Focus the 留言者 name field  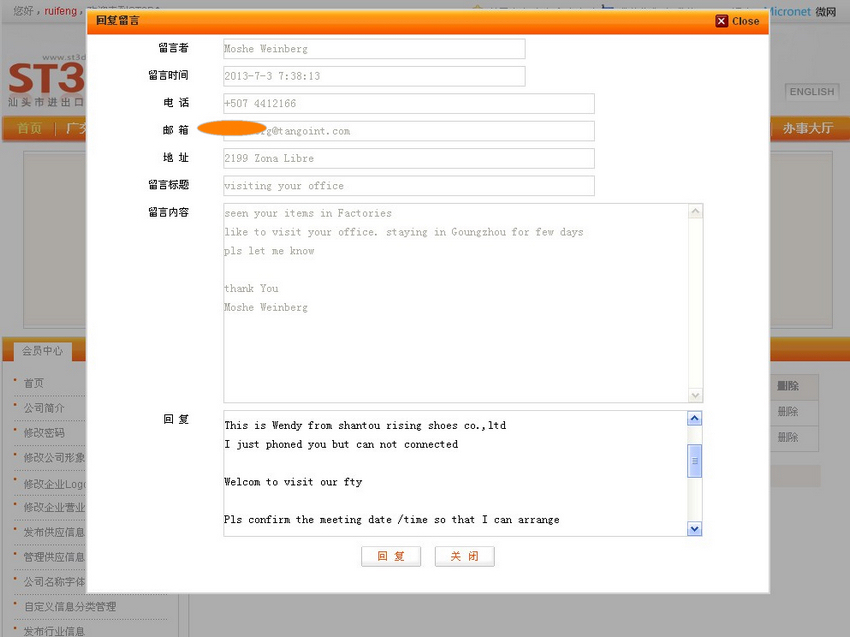pyautogui.click(x=373, y=49)
